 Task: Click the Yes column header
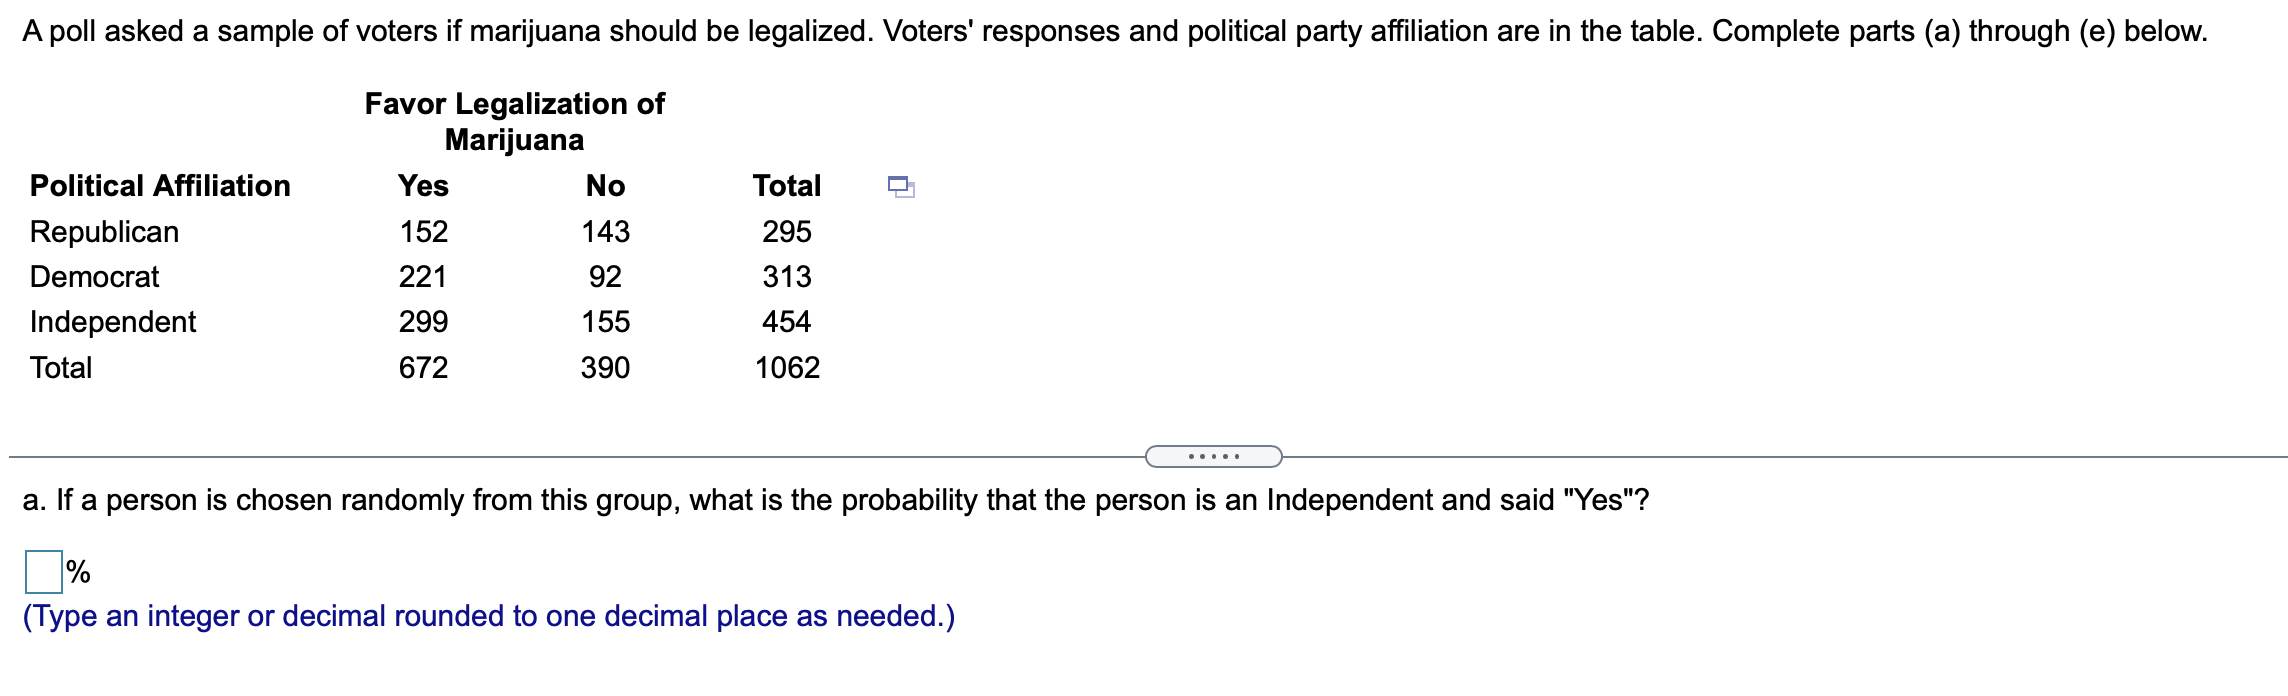coord(423,186)
